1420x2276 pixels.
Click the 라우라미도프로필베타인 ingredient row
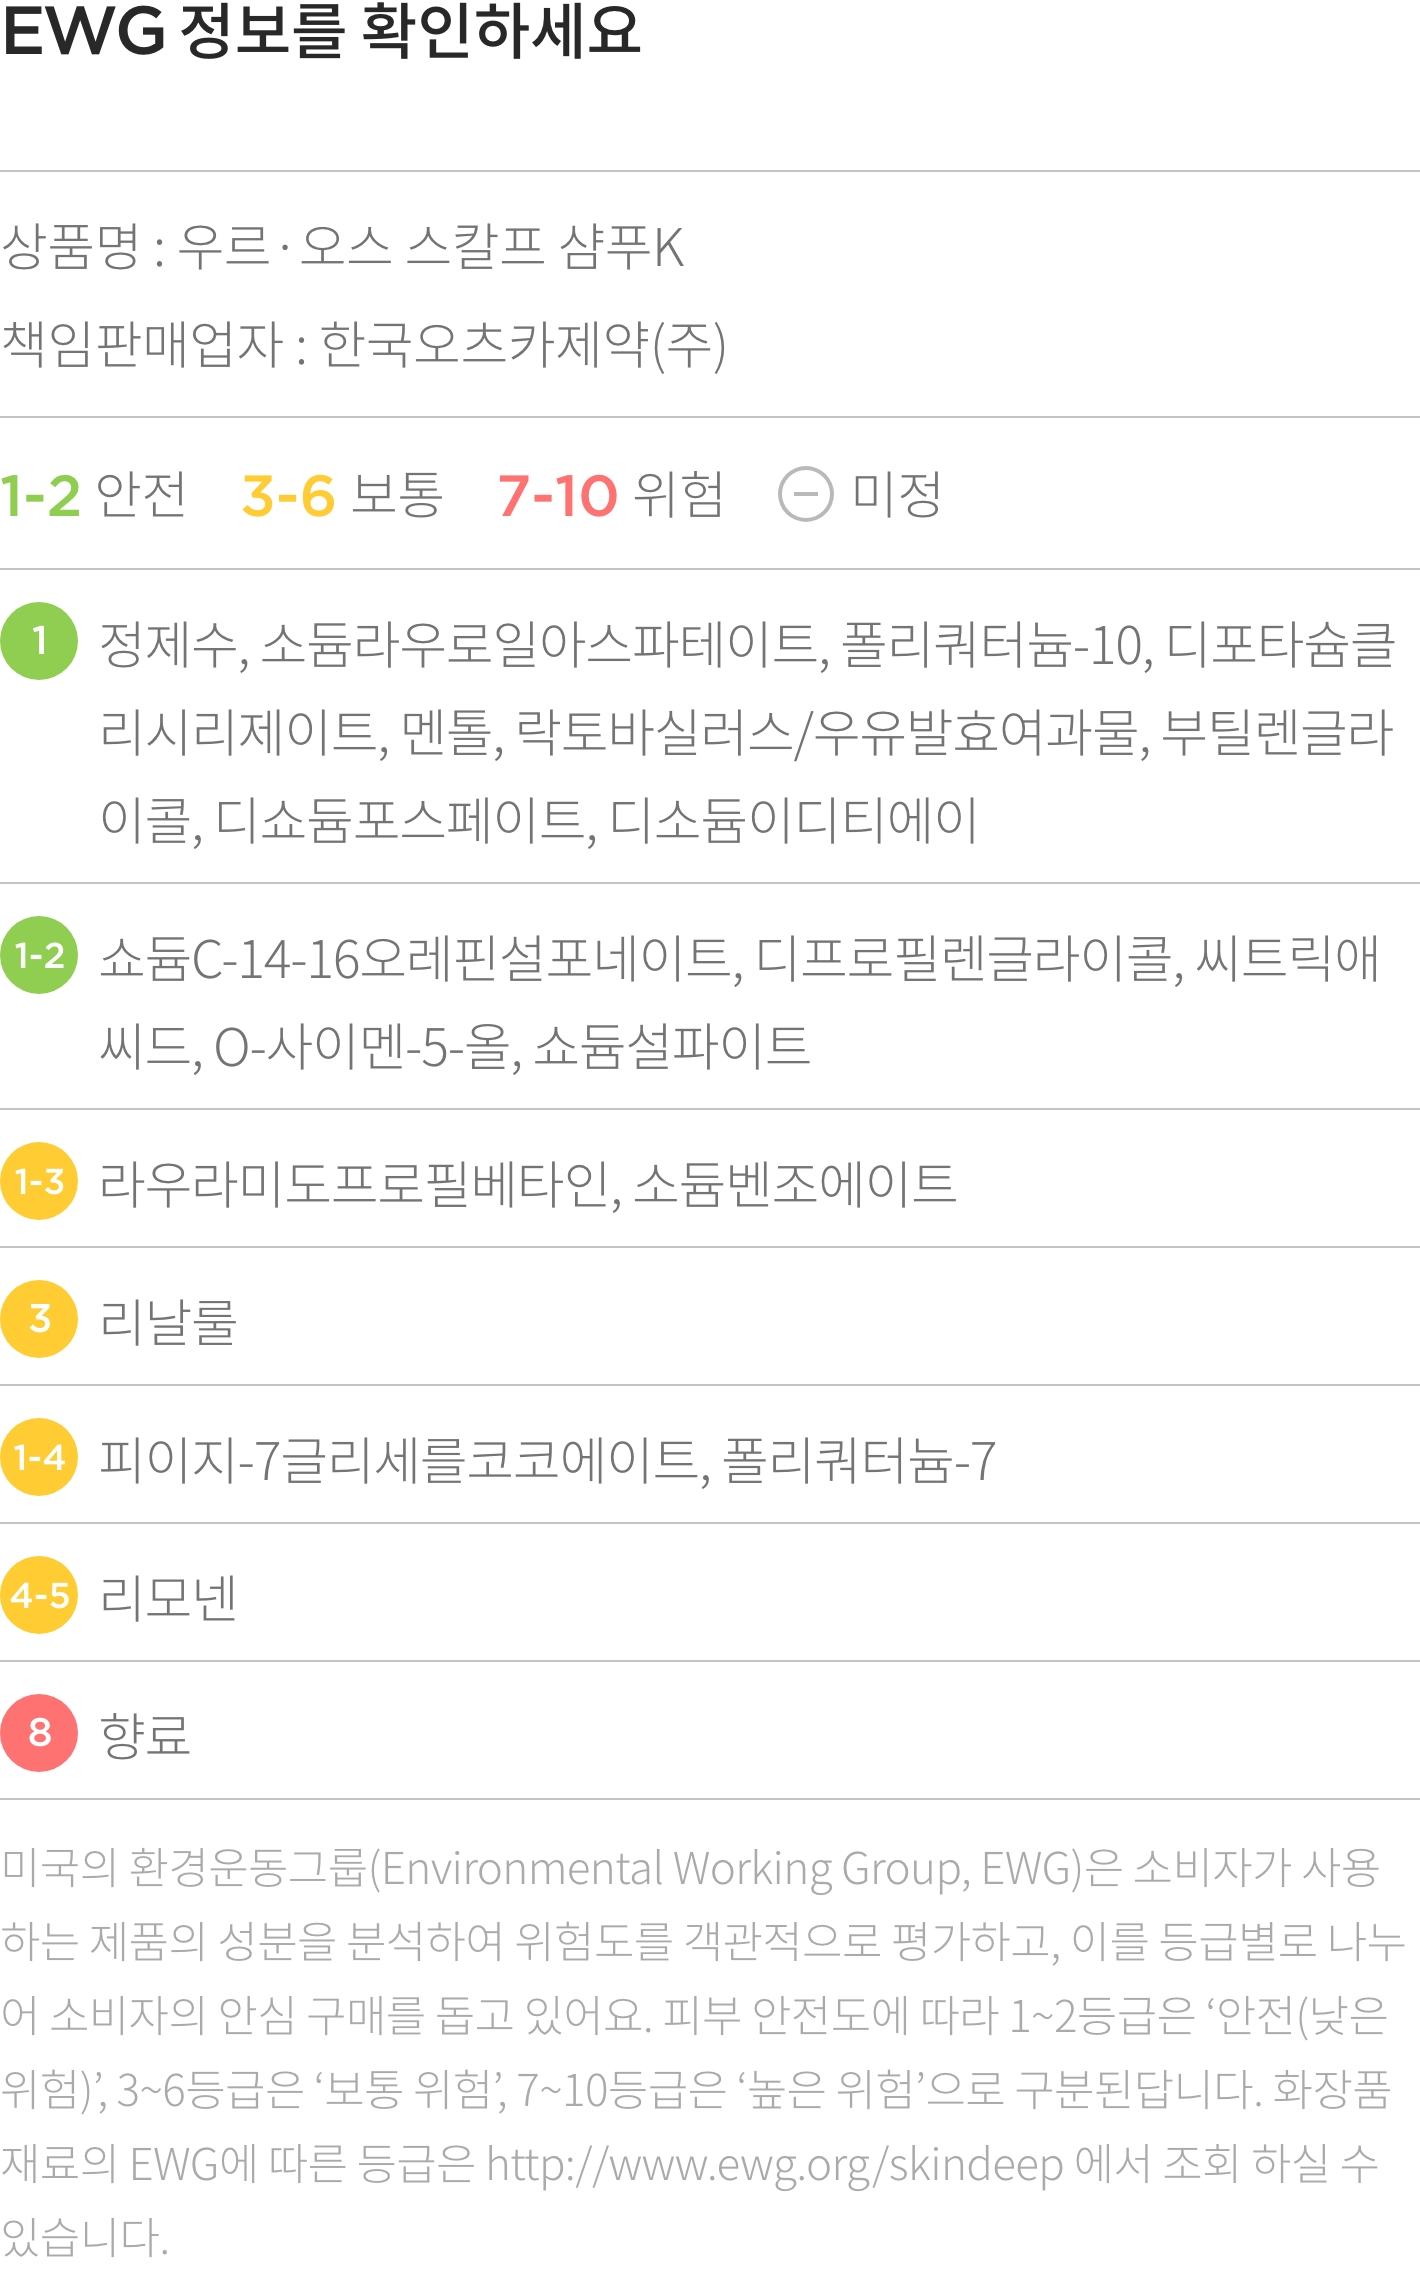355,1184
